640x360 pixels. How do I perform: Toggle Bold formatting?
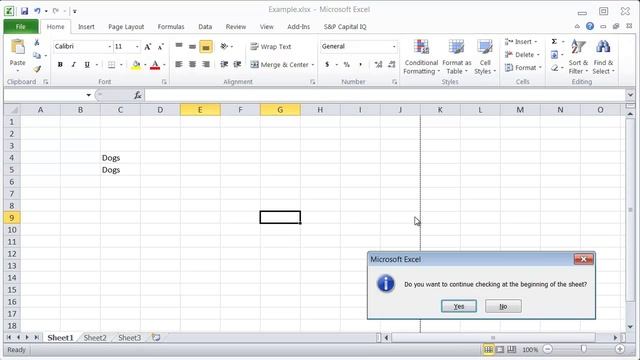tap(60, 64)
